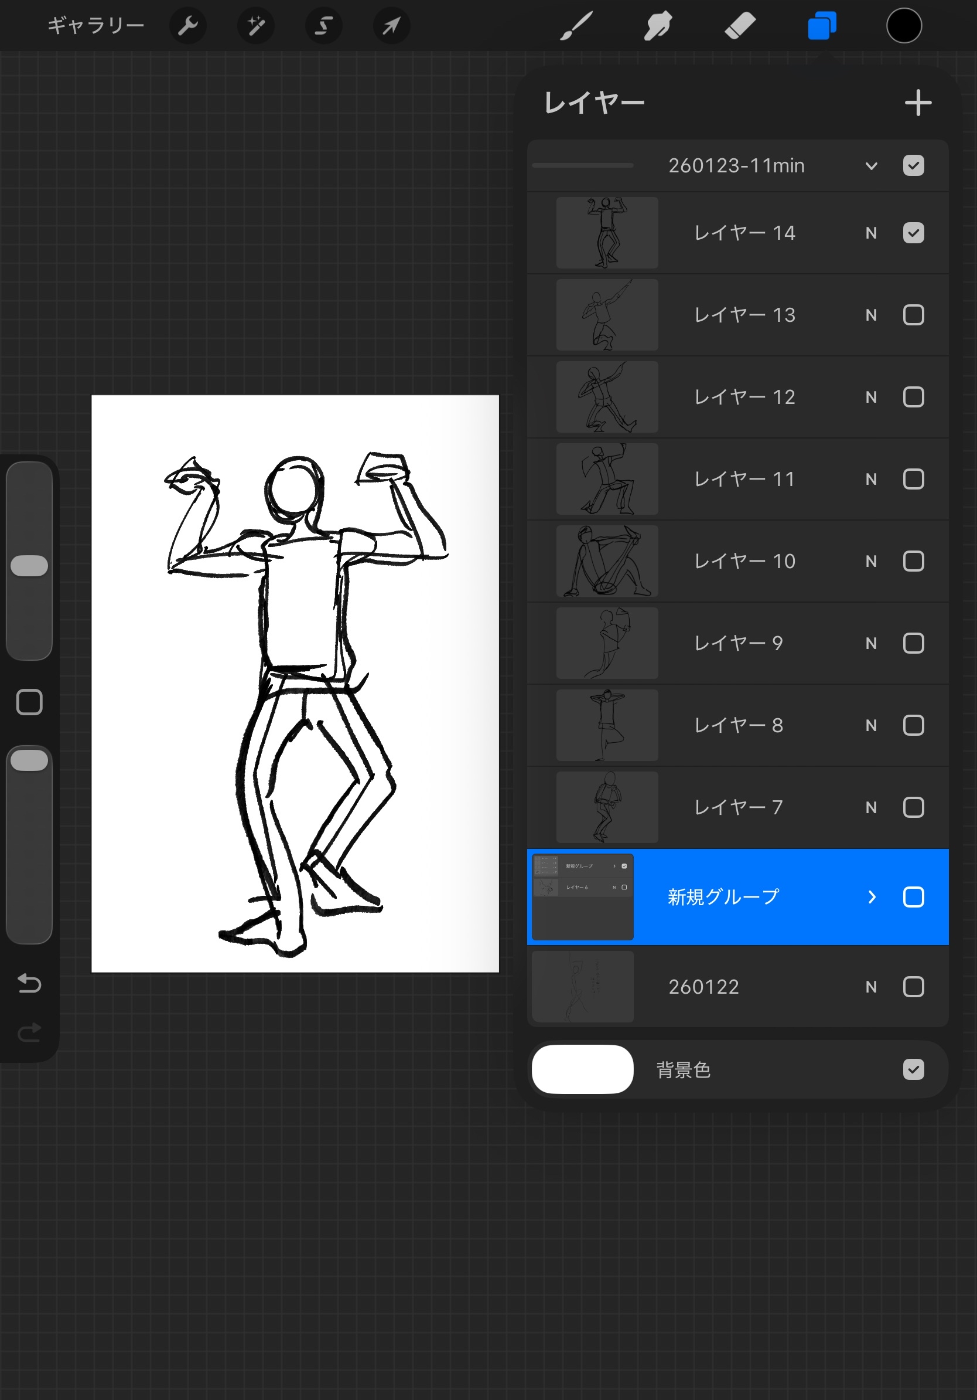Open the Adjustments magic wand menu
This screenshot has height=1400, width=977.
(x=256, y=26)
